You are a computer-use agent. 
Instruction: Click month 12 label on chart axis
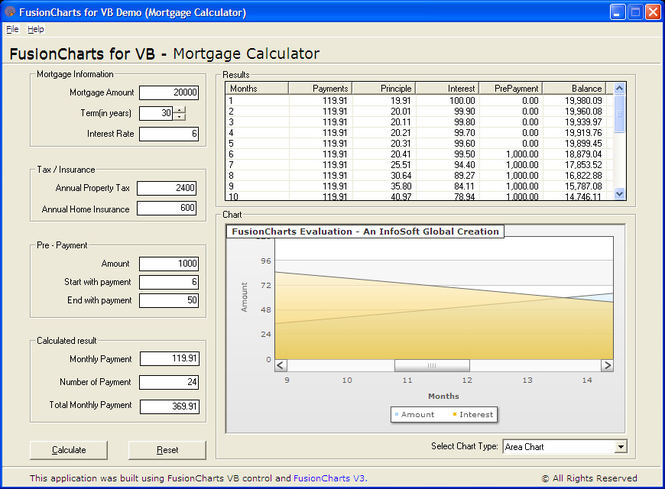coord(467,380)
